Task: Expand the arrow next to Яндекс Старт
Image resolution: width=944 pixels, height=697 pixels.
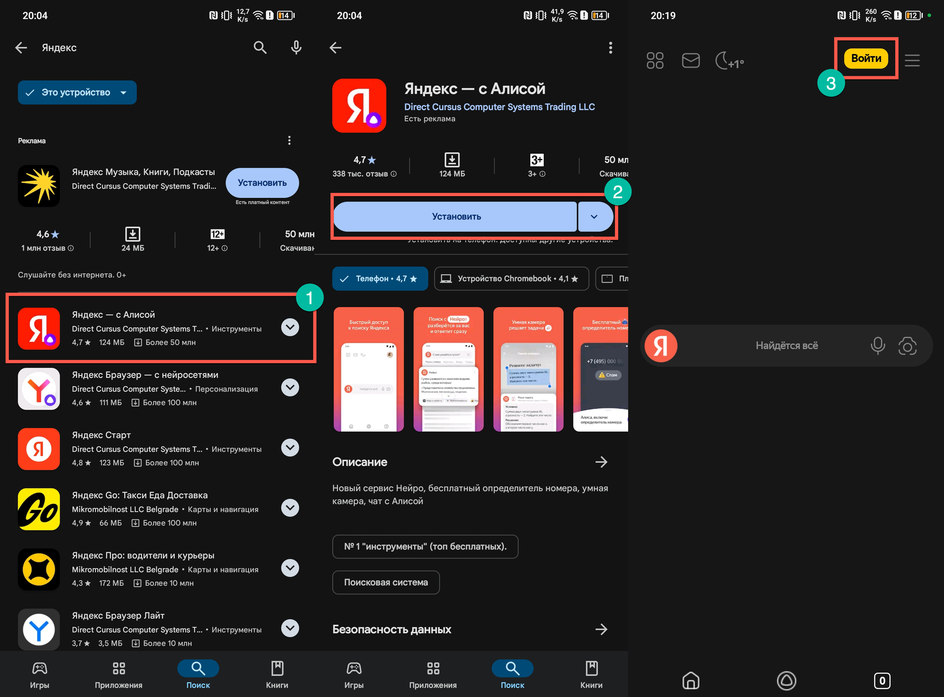Action: (290, 448)
